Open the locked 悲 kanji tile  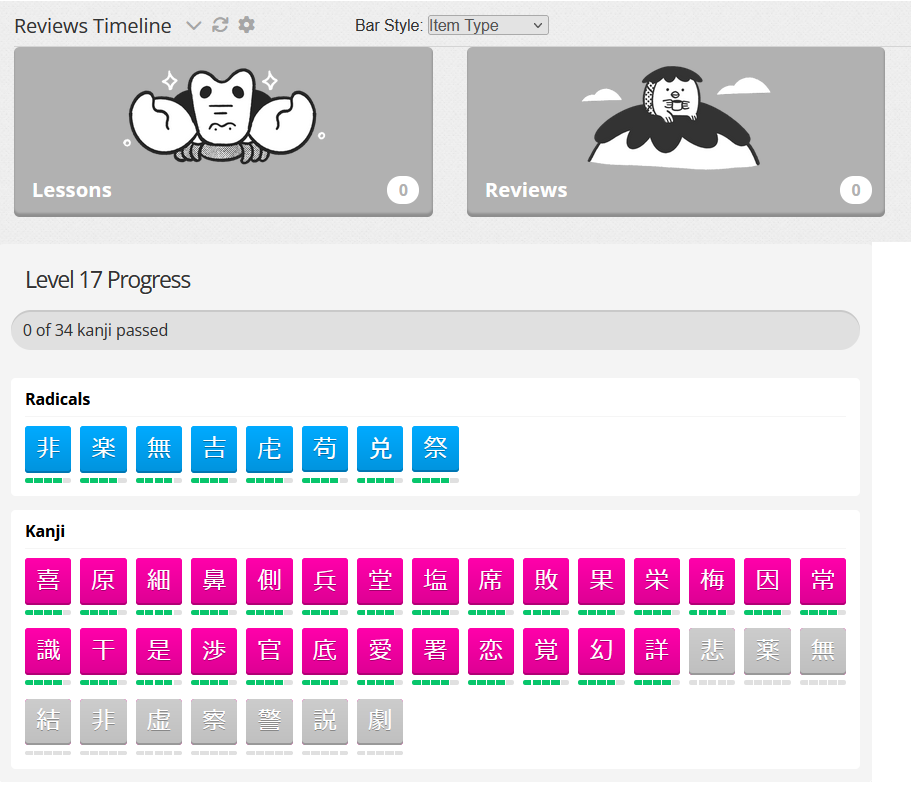point(712,651)
